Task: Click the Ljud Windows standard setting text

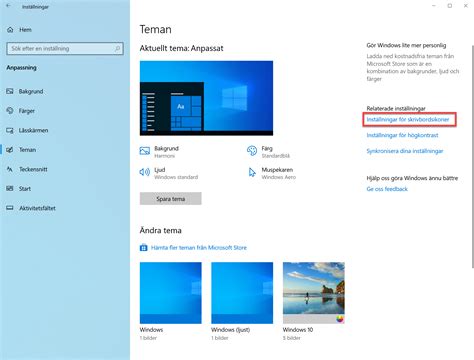Action: (176, 173)
